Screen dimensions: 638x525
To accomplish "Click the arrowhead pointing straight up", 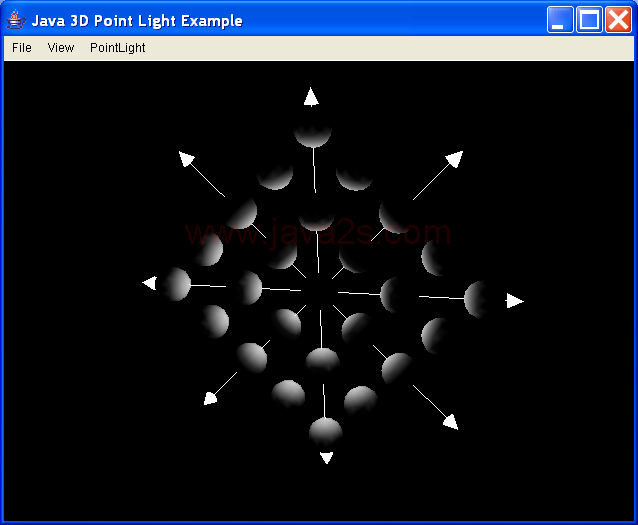I will pos(311,97).
